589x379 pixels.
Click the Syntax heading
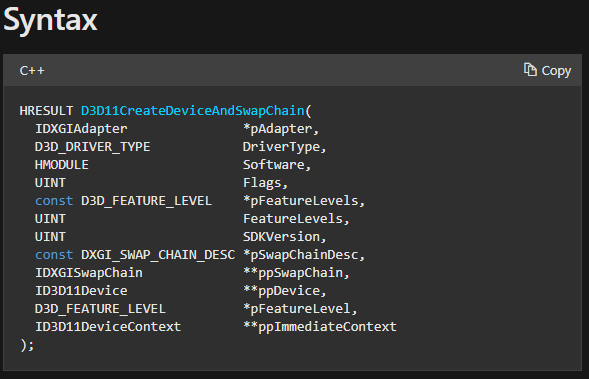pos(50,20)
